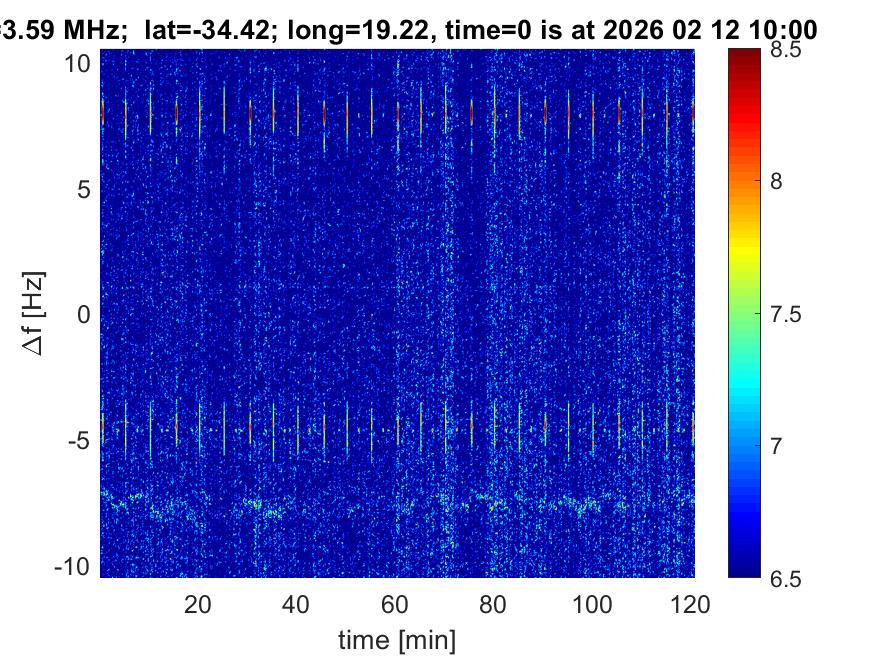This screenshot has height=656, width=875.
Task: Click the x-axis tick label 40
Action: (296, 604)
